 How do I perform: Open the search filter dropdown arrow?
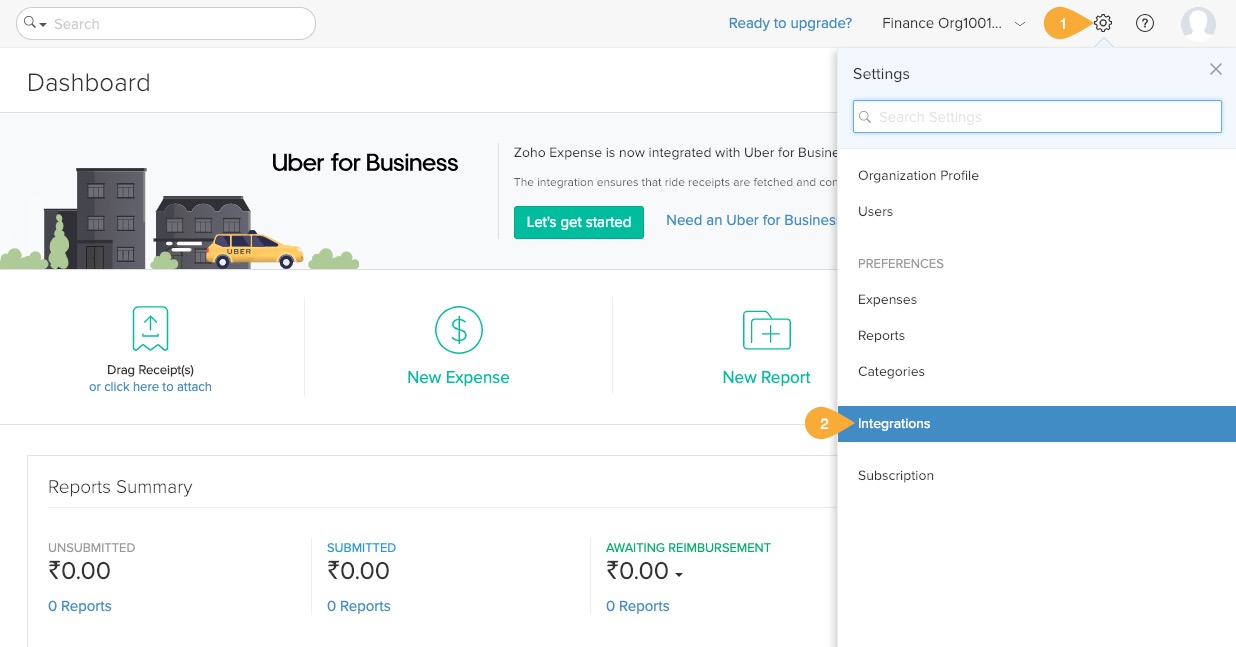(x=44, y=24)
